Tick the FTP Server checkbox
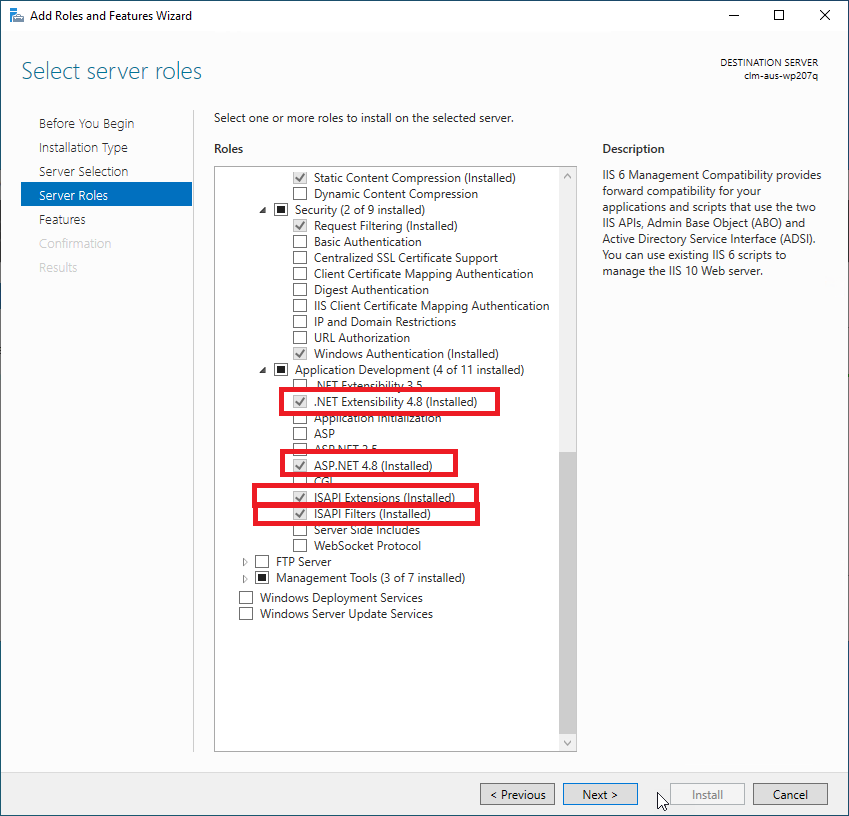 click(262, 562)
